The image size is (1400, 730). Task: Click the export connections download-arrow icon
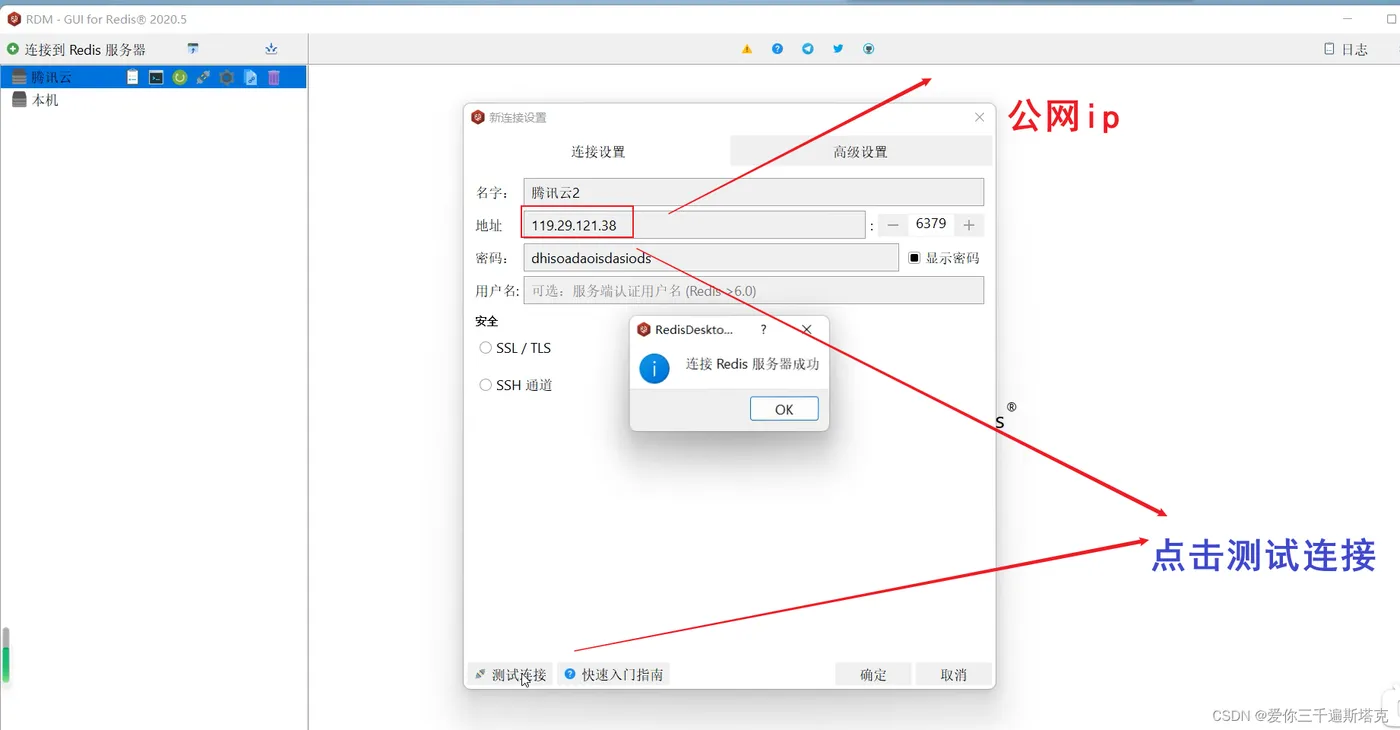click(271, 49)
